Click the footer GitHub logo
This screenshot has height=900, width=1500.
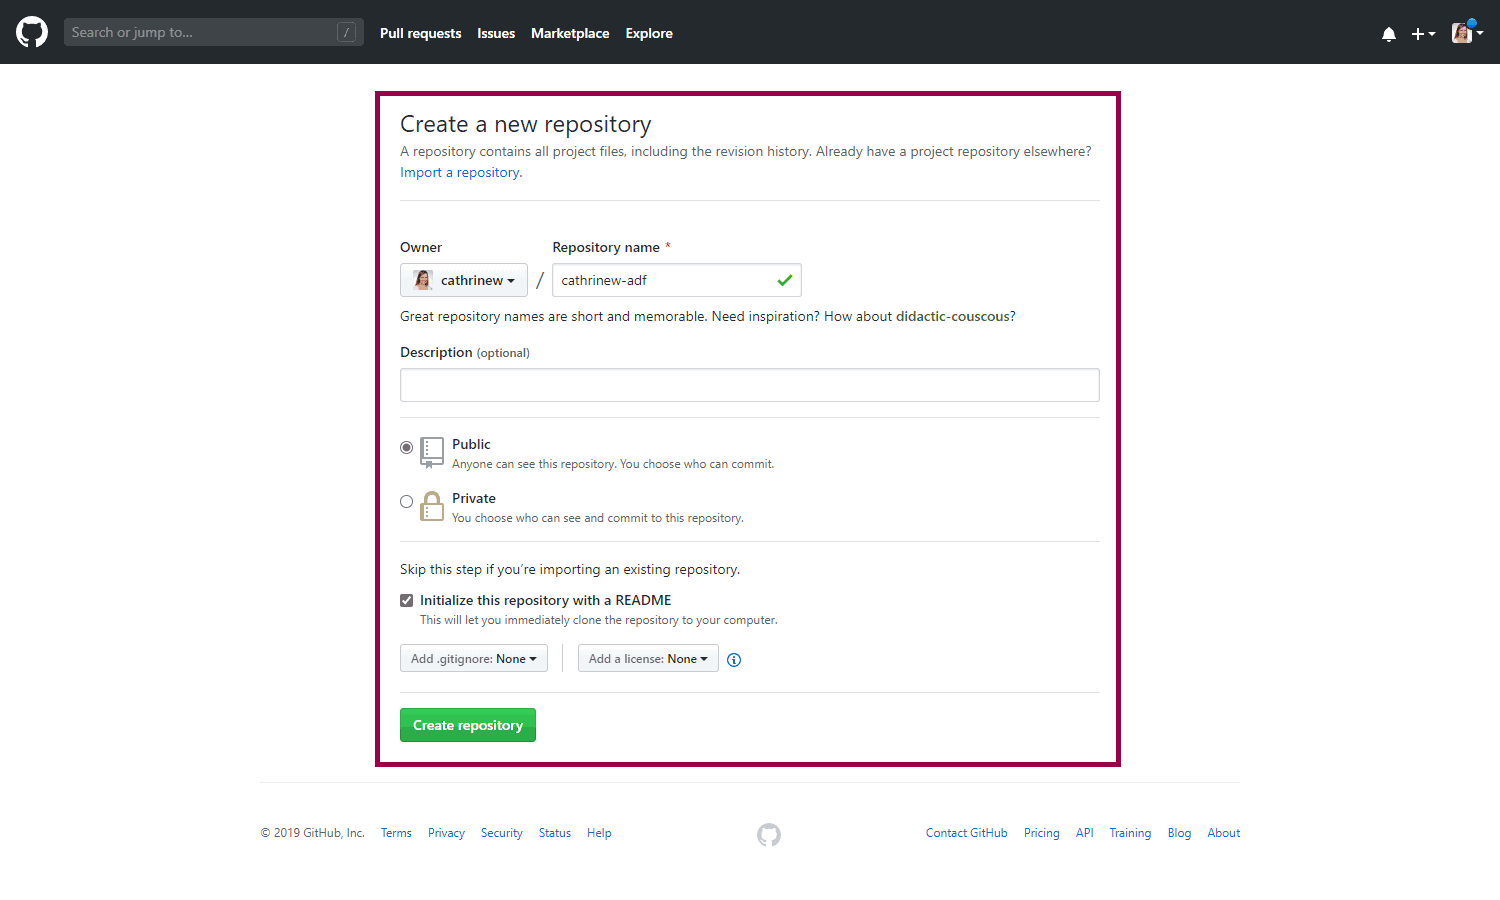click(x=768, y=834)
